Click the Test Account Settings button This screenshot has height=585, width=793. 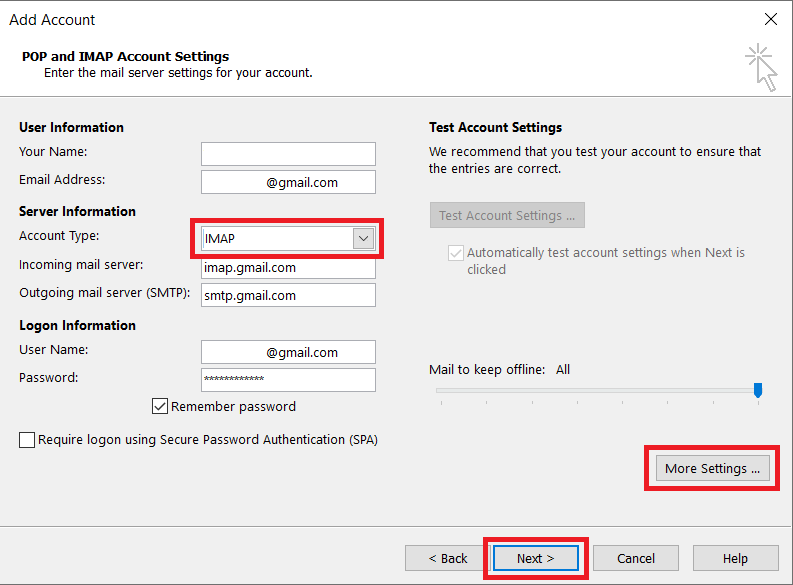507,215
